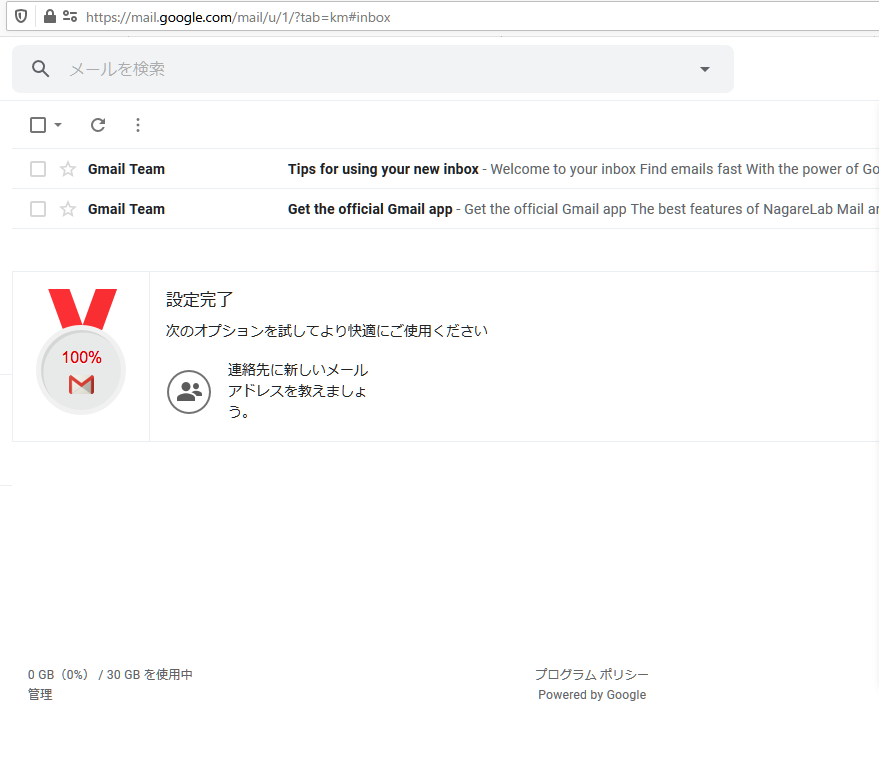
Task: Click the tracking protection shield icon
Action: (21, 16)
